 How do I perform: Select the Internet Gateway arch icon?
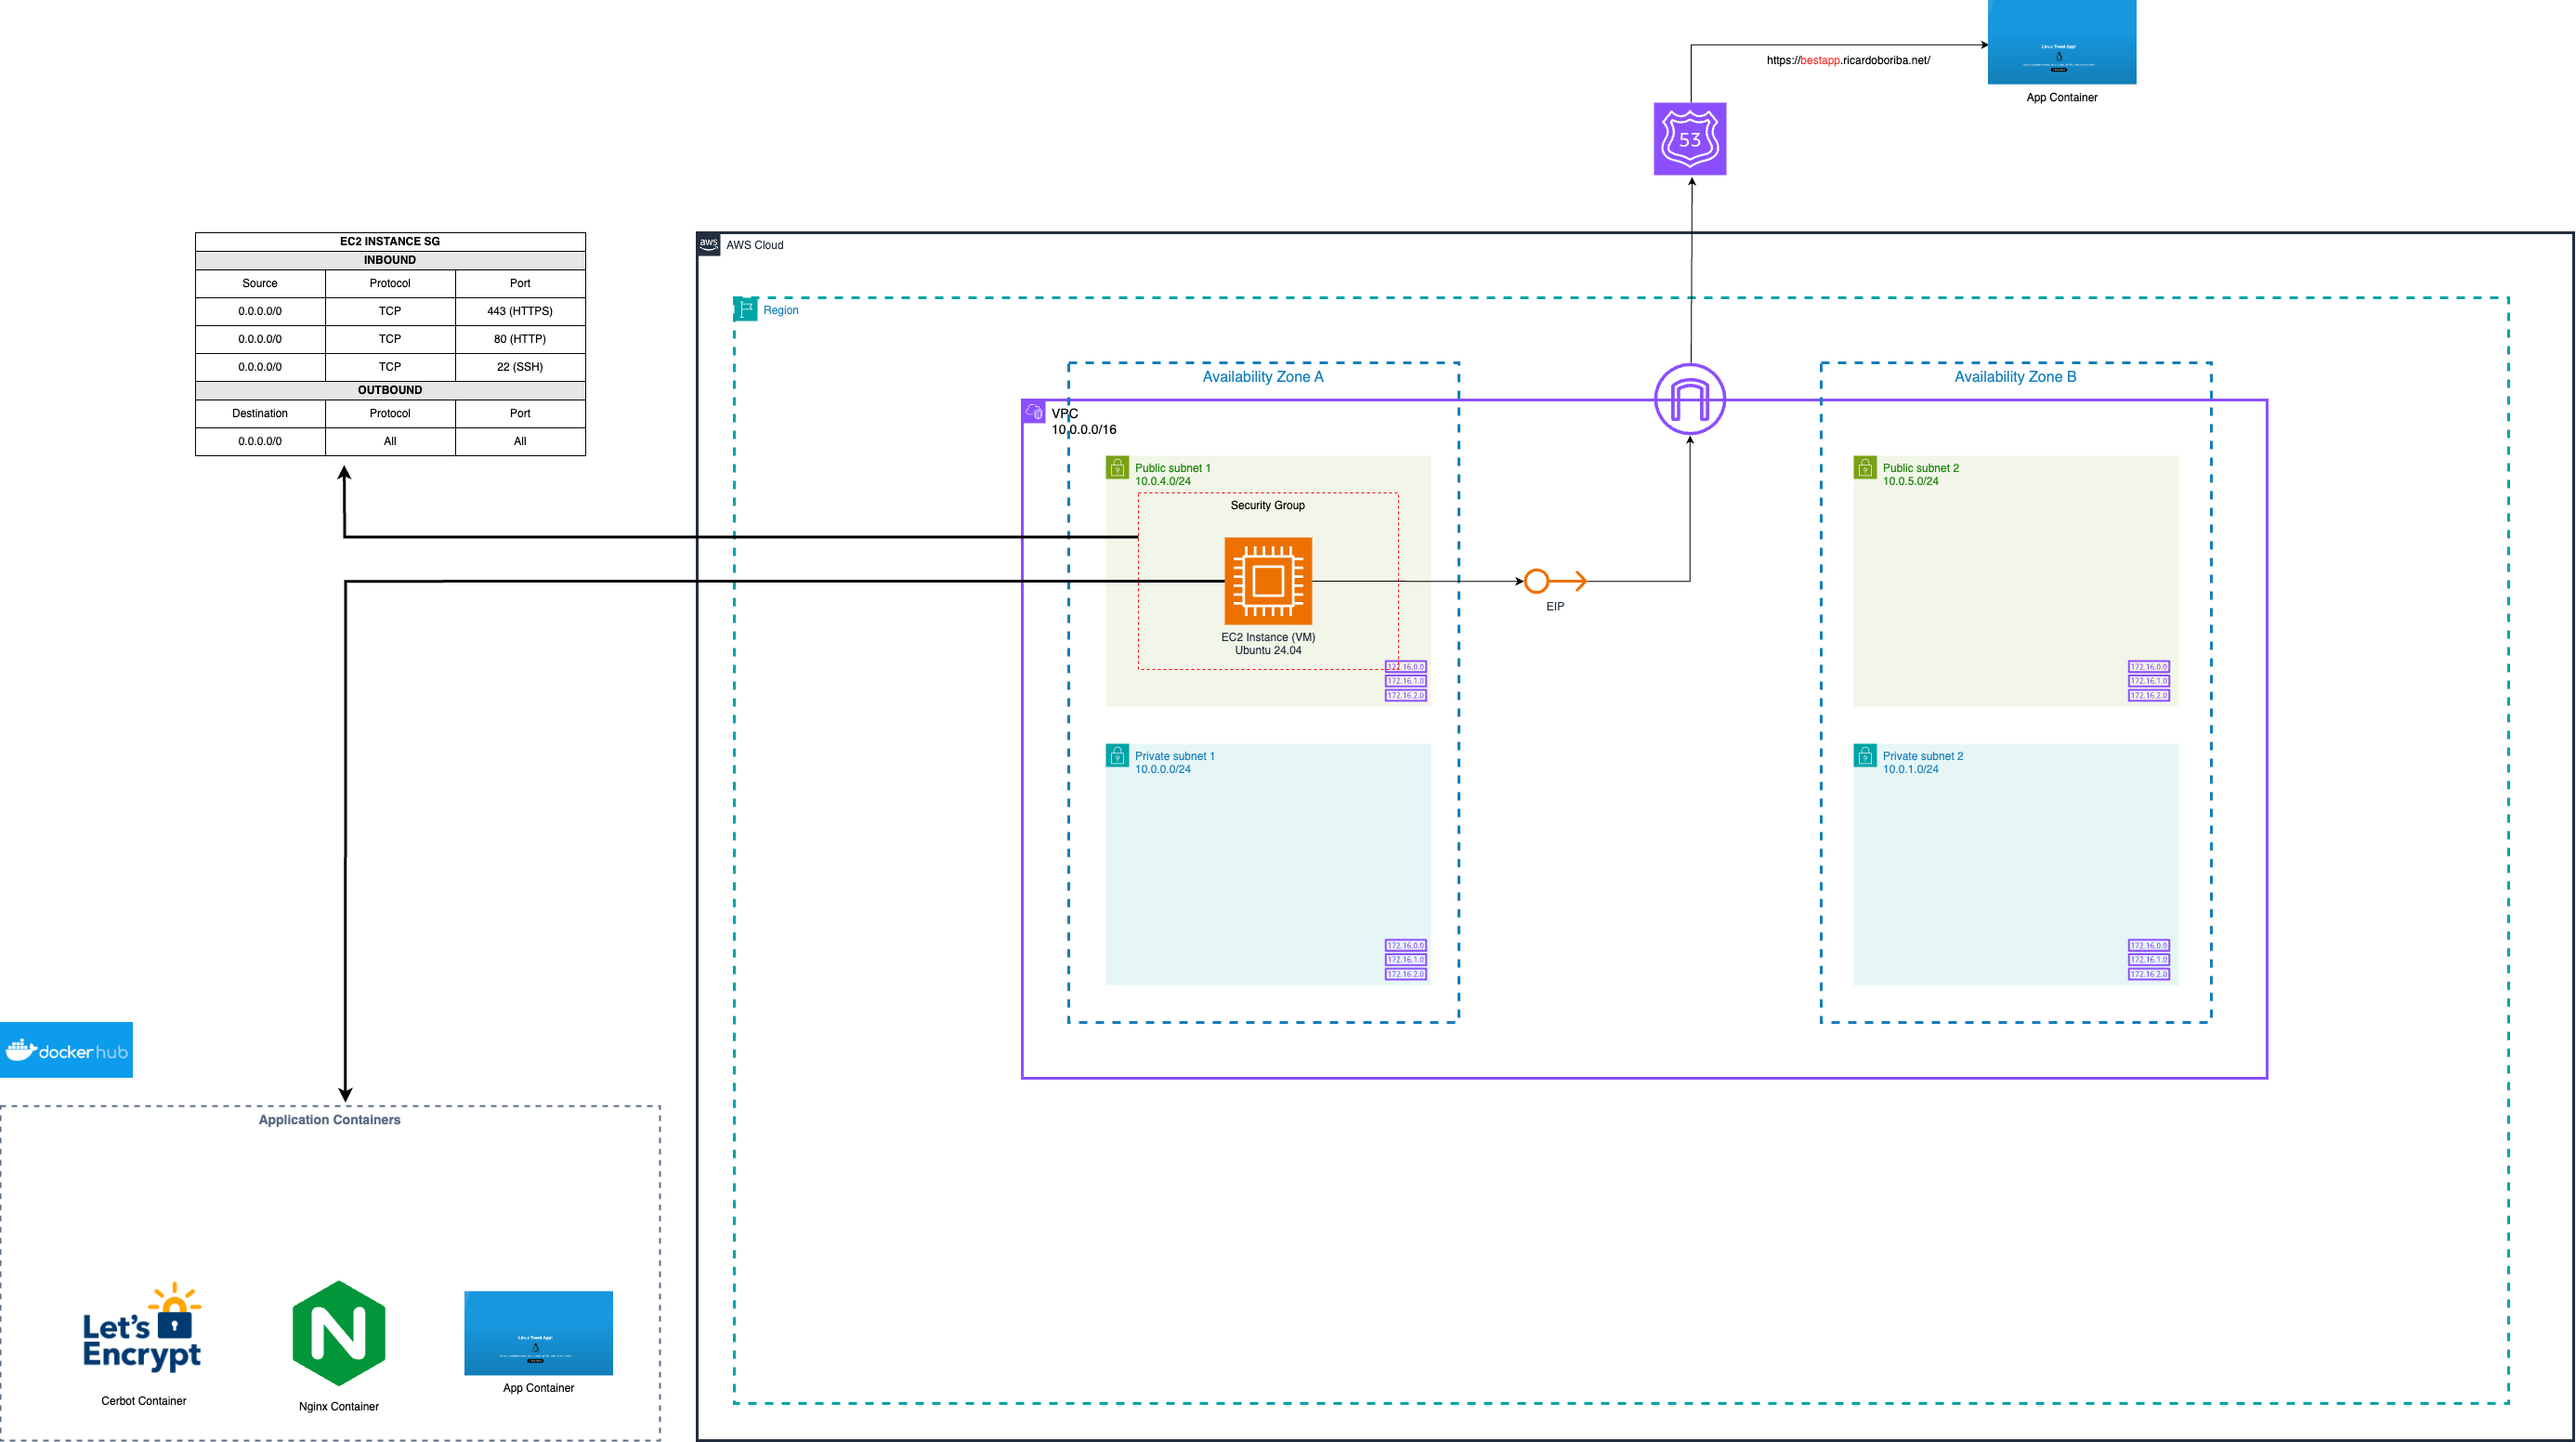click(1690, 399)
